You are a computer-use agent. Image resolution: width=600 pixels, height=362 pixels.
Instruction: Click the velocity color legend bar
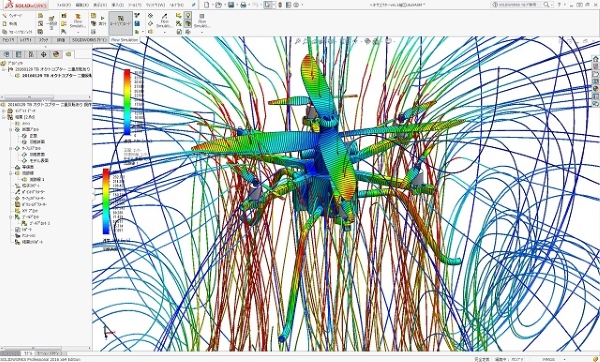coord(106,201)
